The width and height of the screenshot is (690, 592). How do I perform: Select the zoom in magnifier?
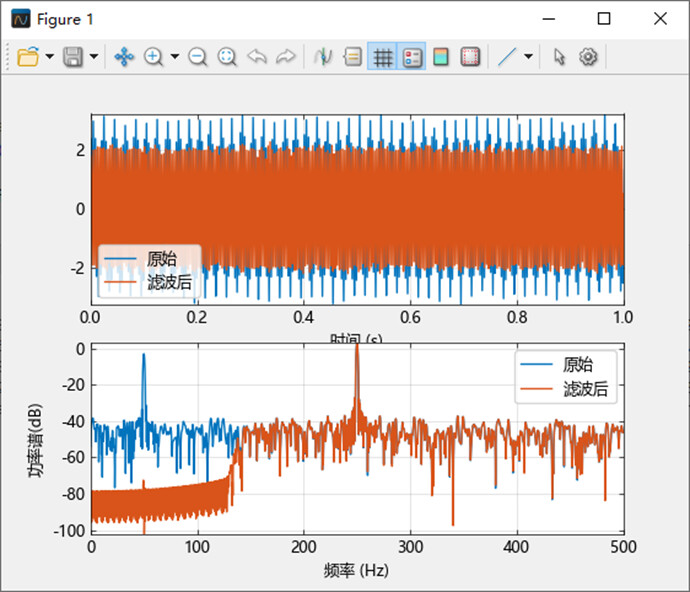154,57
